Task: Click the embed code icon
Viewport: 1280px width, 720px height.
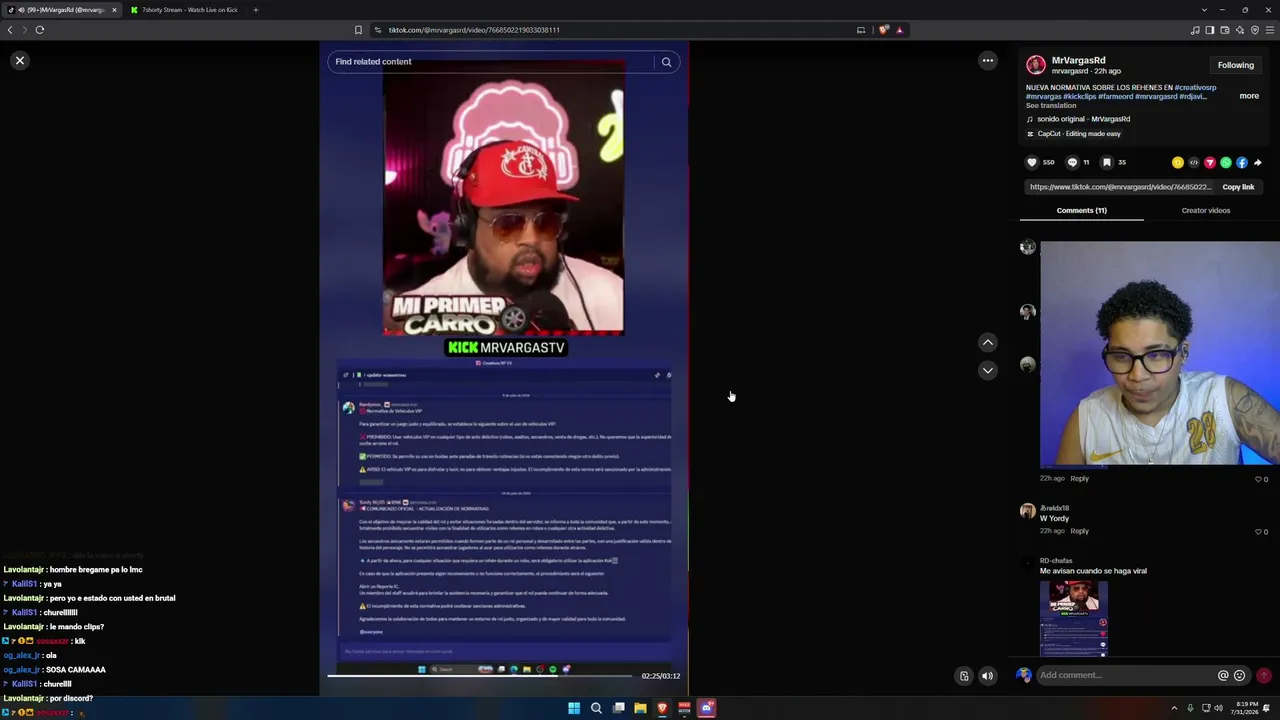Action: (1194, 162)
